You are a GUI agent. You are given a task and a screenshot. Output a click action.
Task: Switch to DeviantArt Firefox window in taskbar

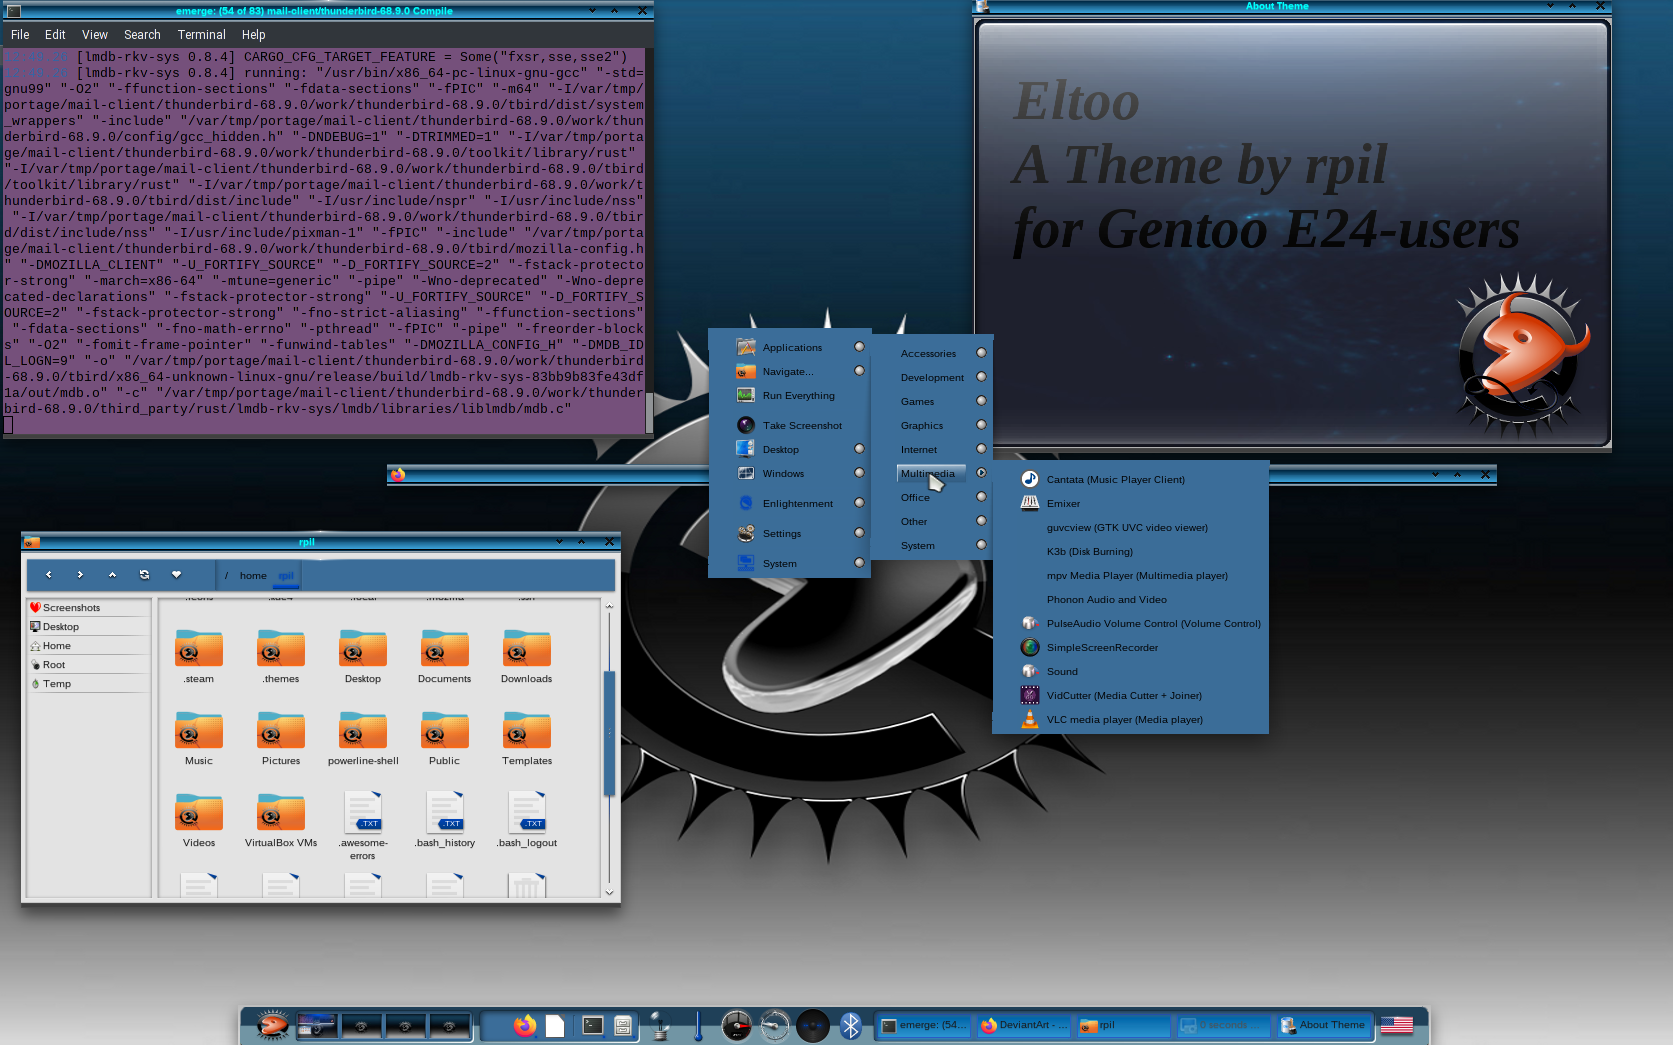[1025, 1025]
